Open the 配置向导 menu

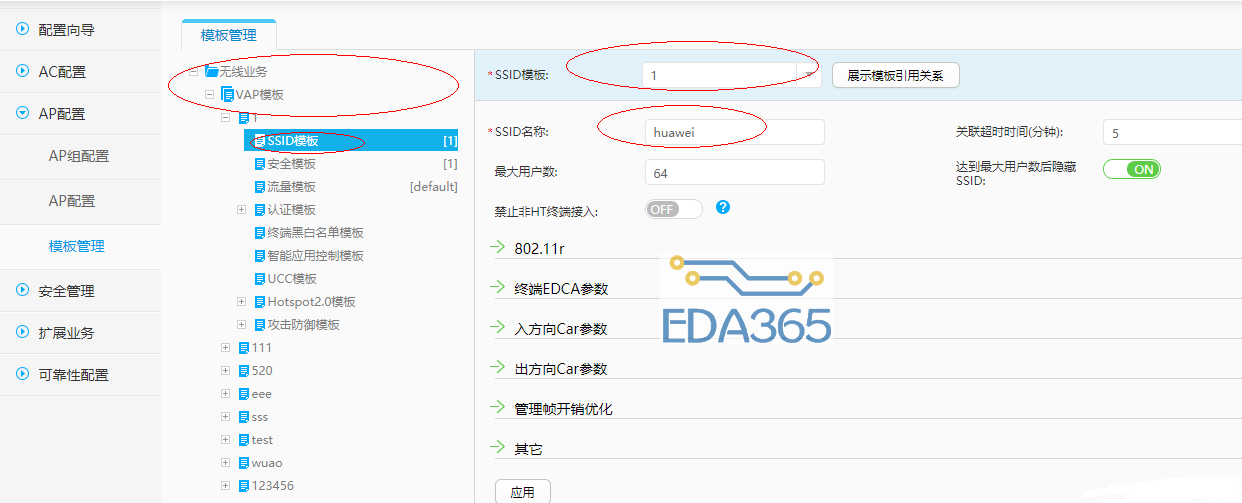(x=66, y=30)
